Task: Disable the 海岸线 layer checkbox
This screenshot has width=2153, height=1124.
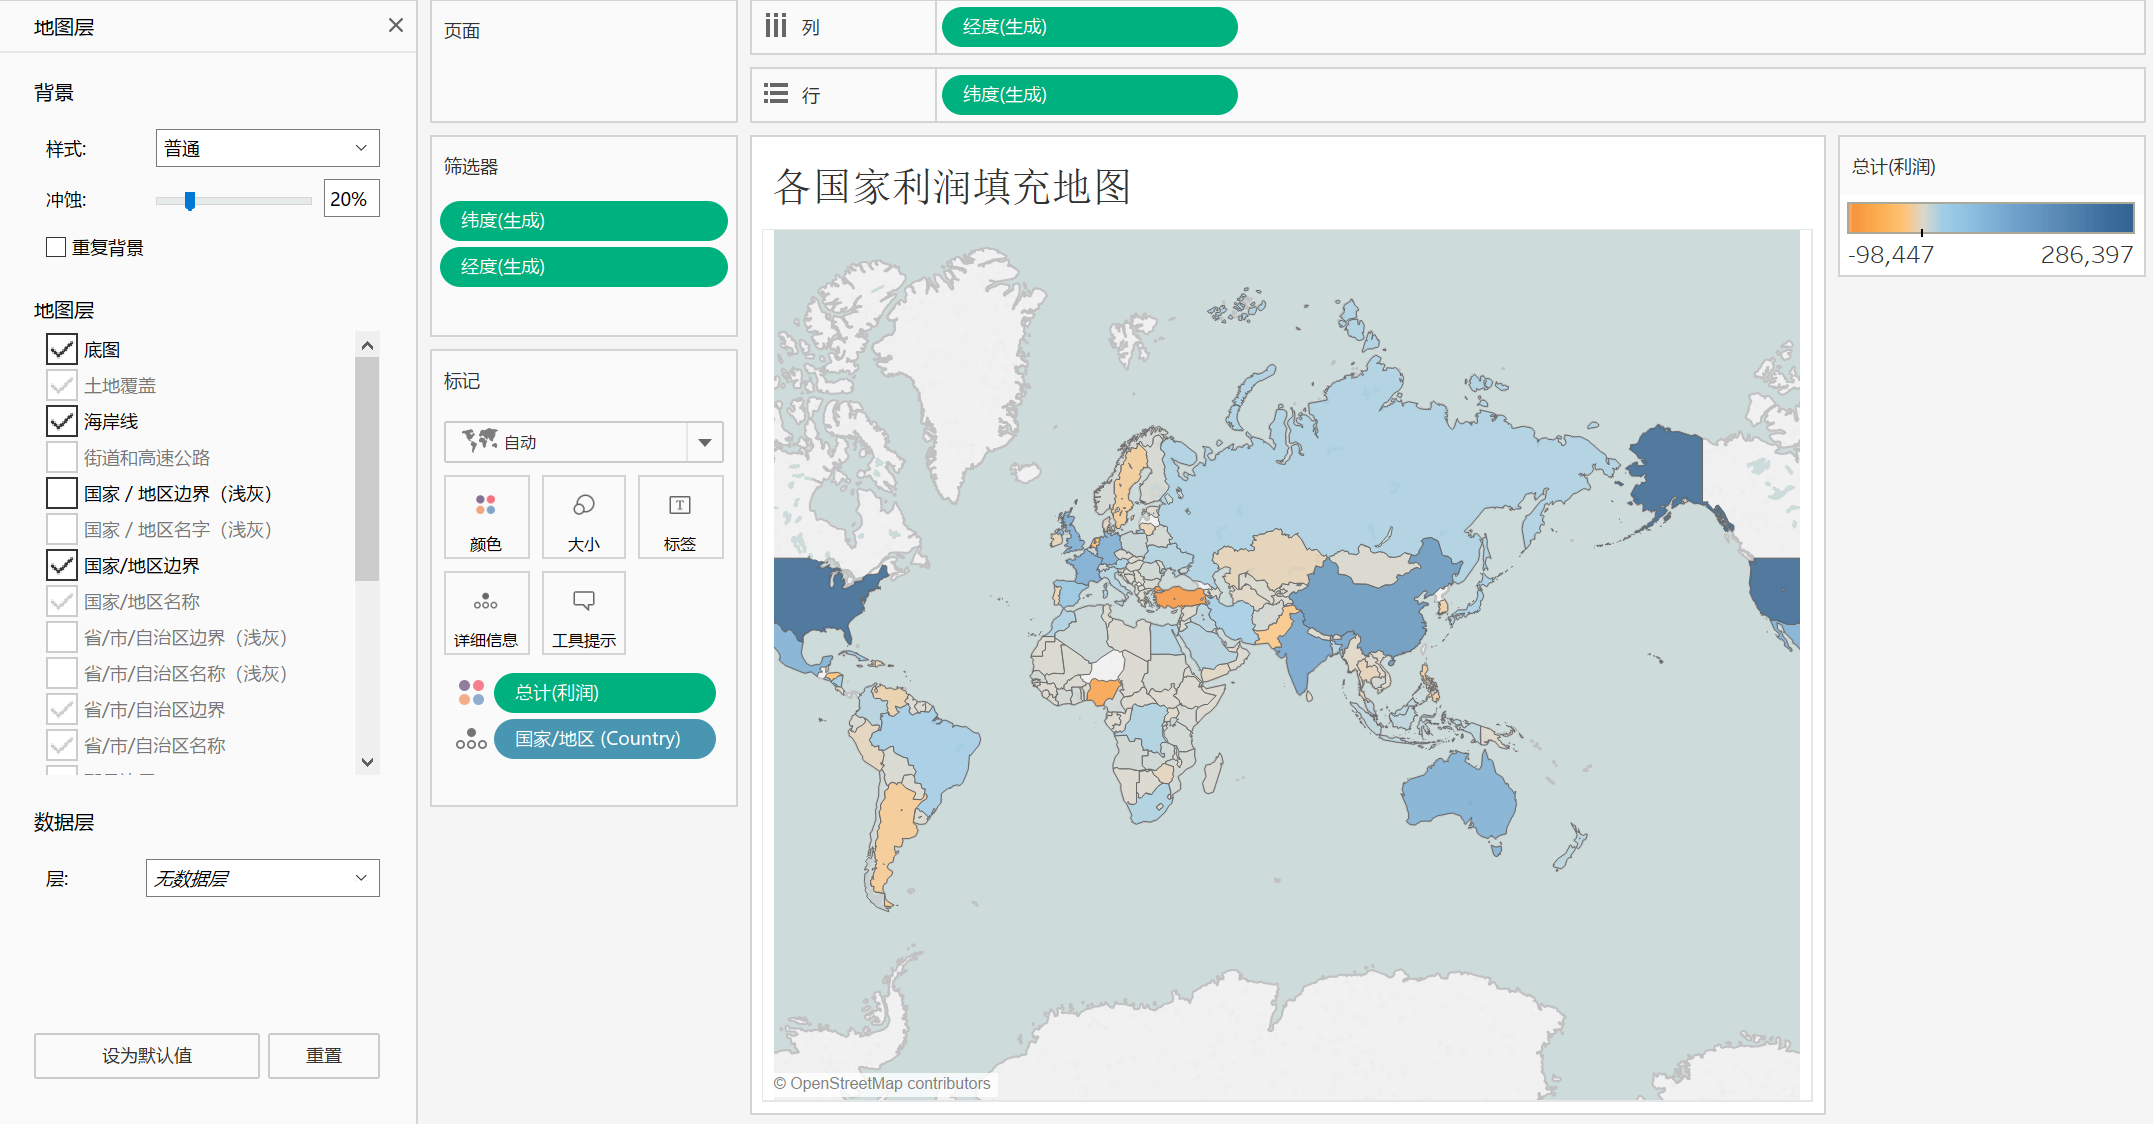Action: coord(61,420)
